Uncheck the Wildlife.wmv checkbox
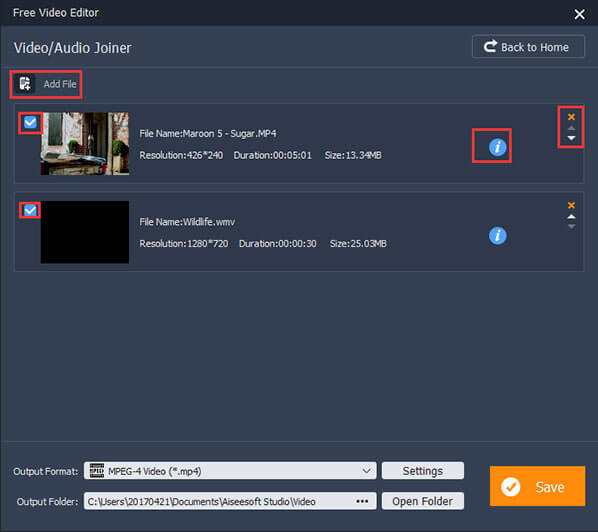The width and height of the screenshot is (598, 532). (30, 210)
